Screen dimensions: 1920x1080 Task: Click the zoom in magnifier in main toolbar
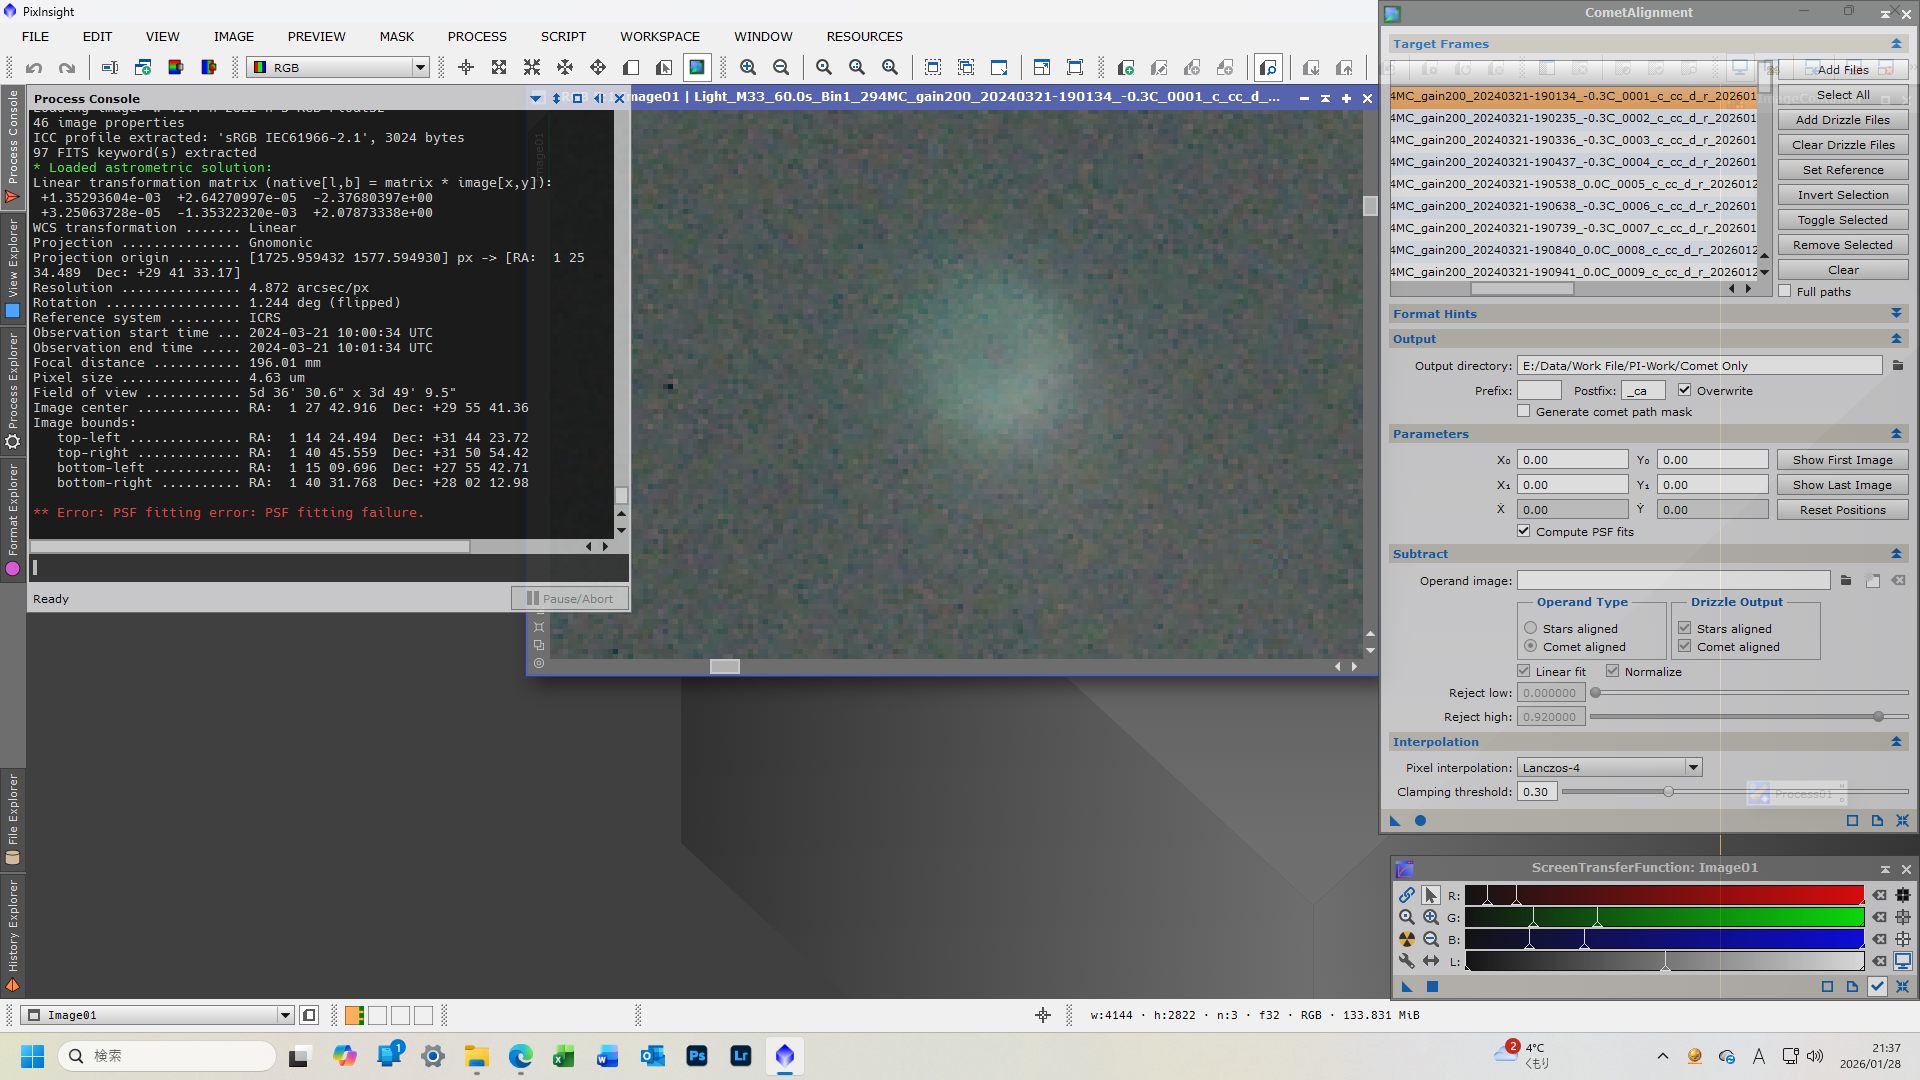(748, 67)
